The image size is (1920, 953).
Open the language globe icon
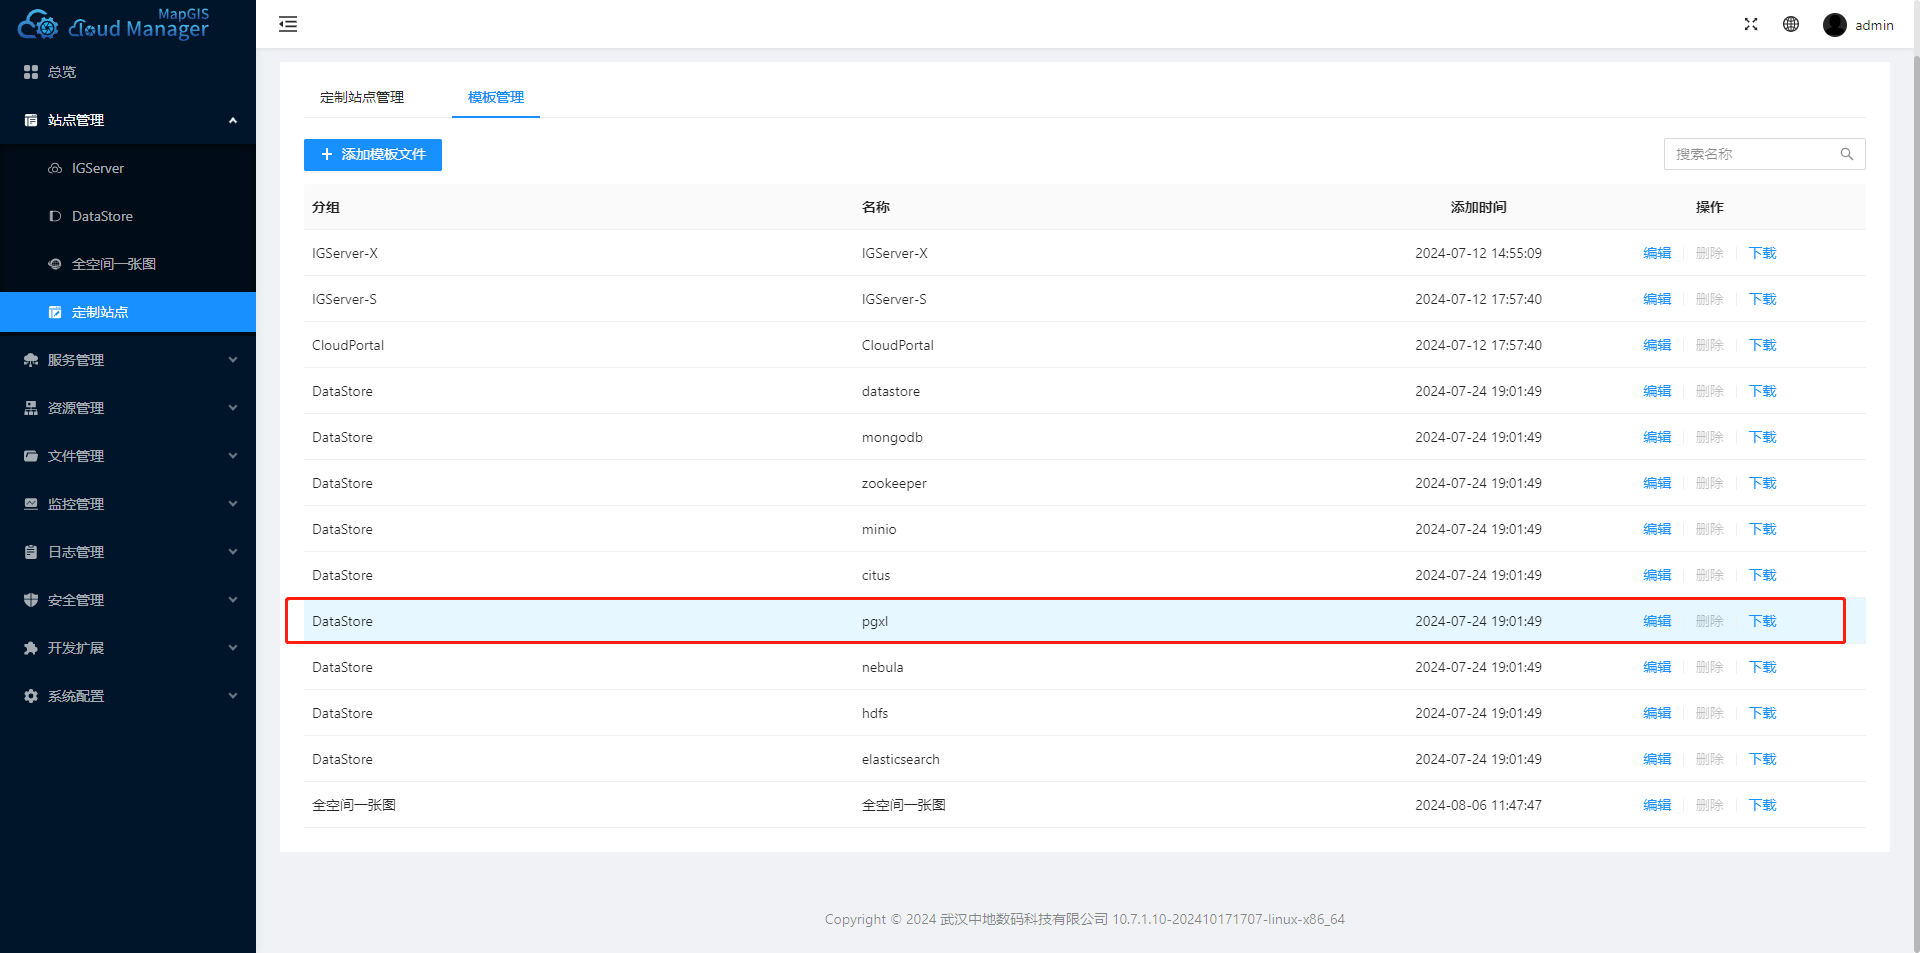(x=1791, y=24)
